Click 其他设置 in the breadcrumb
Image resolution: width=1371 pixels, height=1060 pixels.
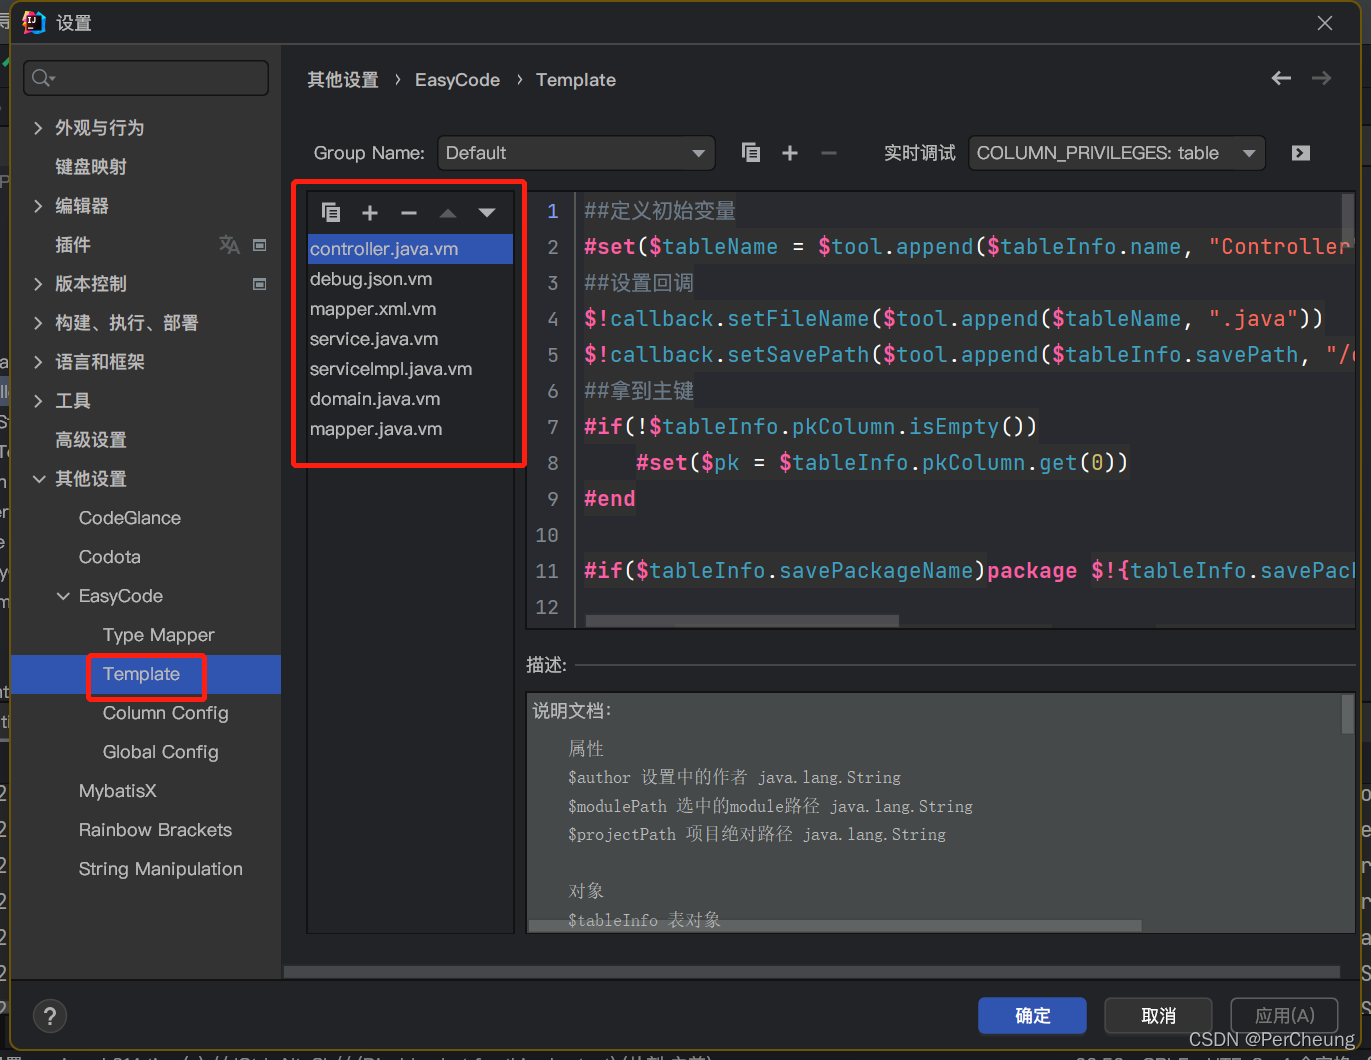343,80
